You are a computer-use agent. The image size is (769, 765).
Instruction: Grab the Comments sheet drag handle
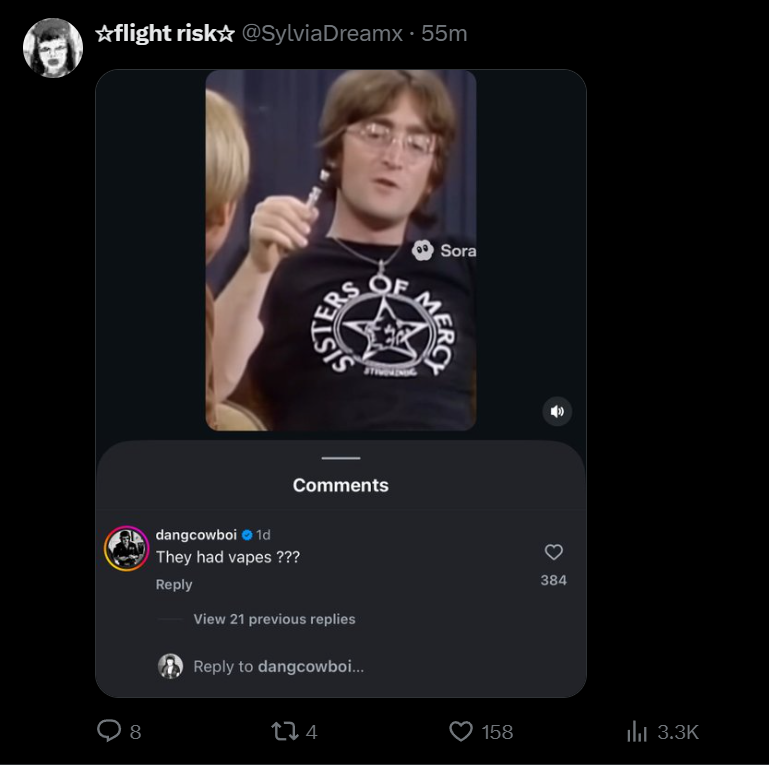tap(341, 458)
